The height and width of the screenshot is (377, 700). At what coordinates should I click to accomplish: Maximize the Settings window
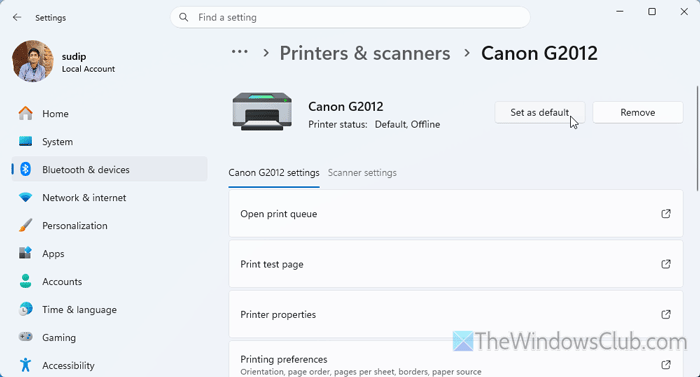652,12
